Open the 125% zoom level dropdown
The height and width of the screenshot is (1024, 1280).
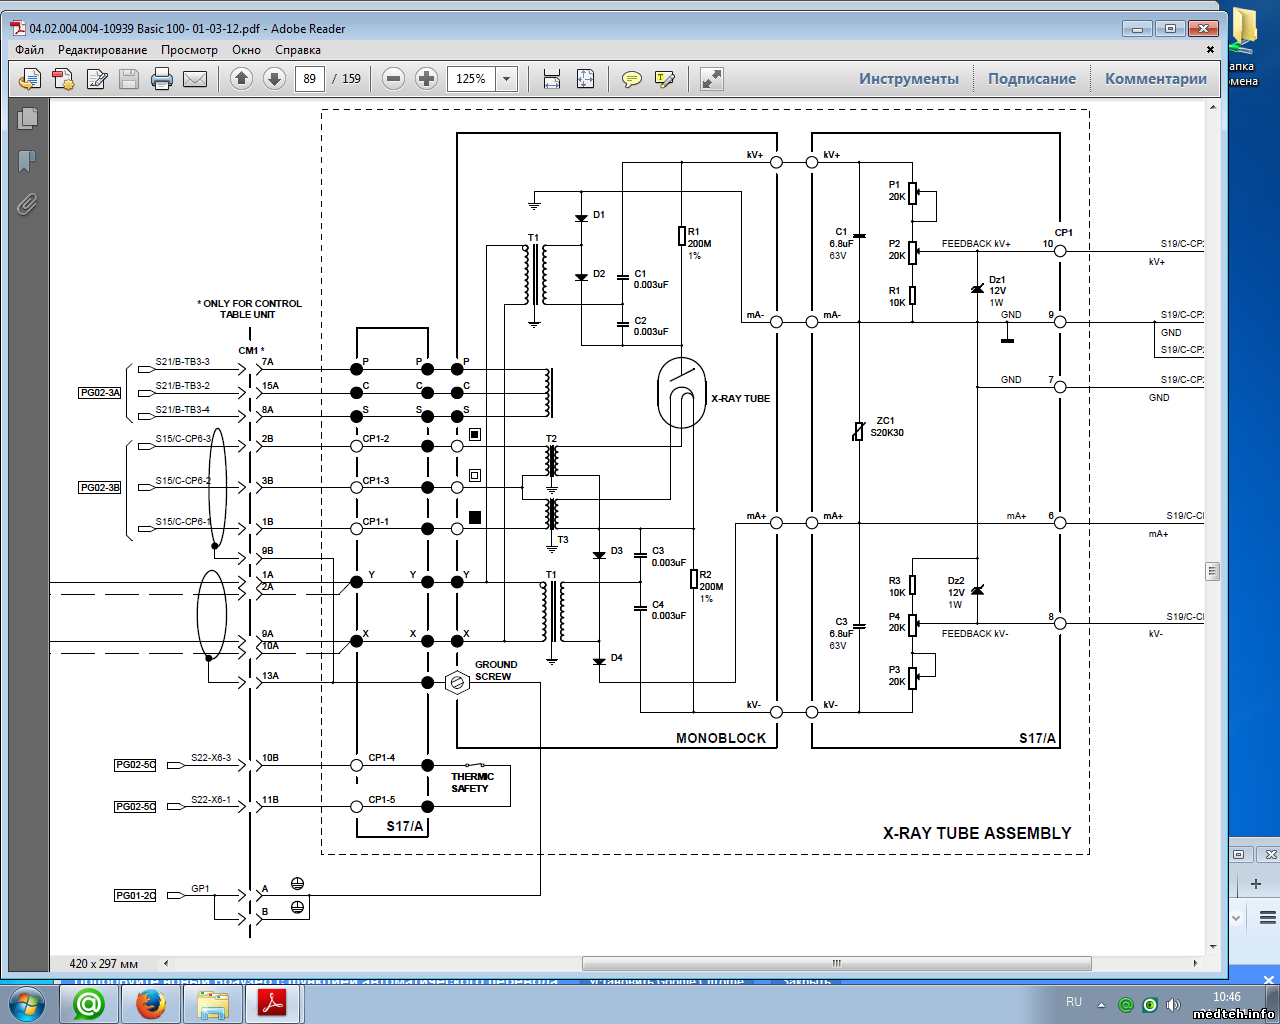click(507, 79)
